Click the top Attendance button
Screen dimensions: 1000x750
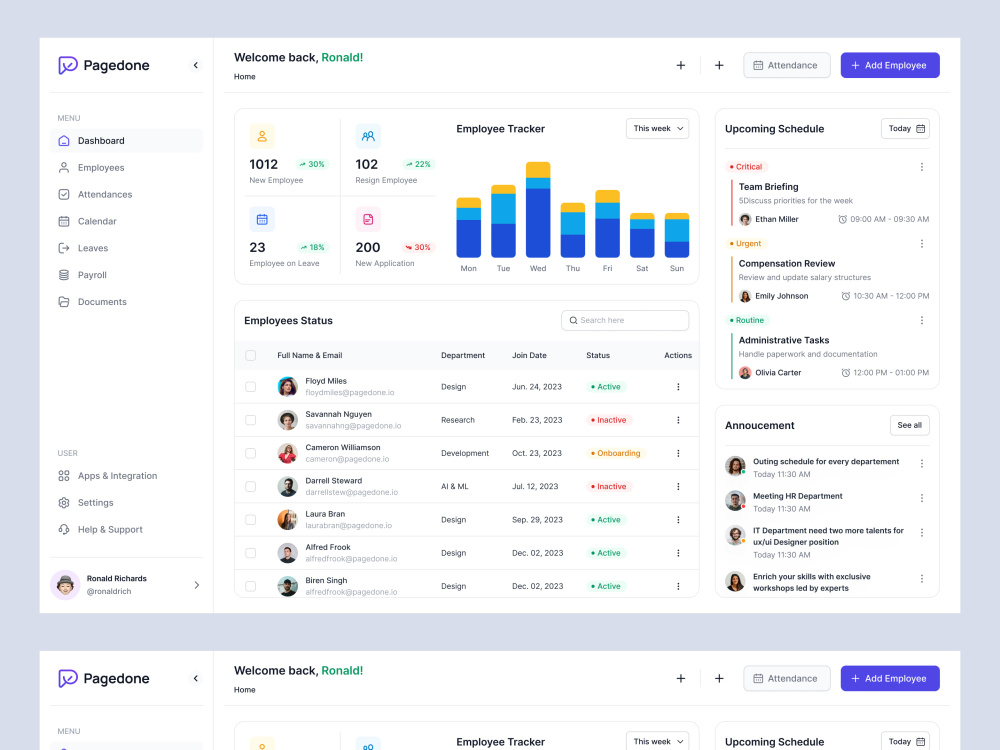786,65
